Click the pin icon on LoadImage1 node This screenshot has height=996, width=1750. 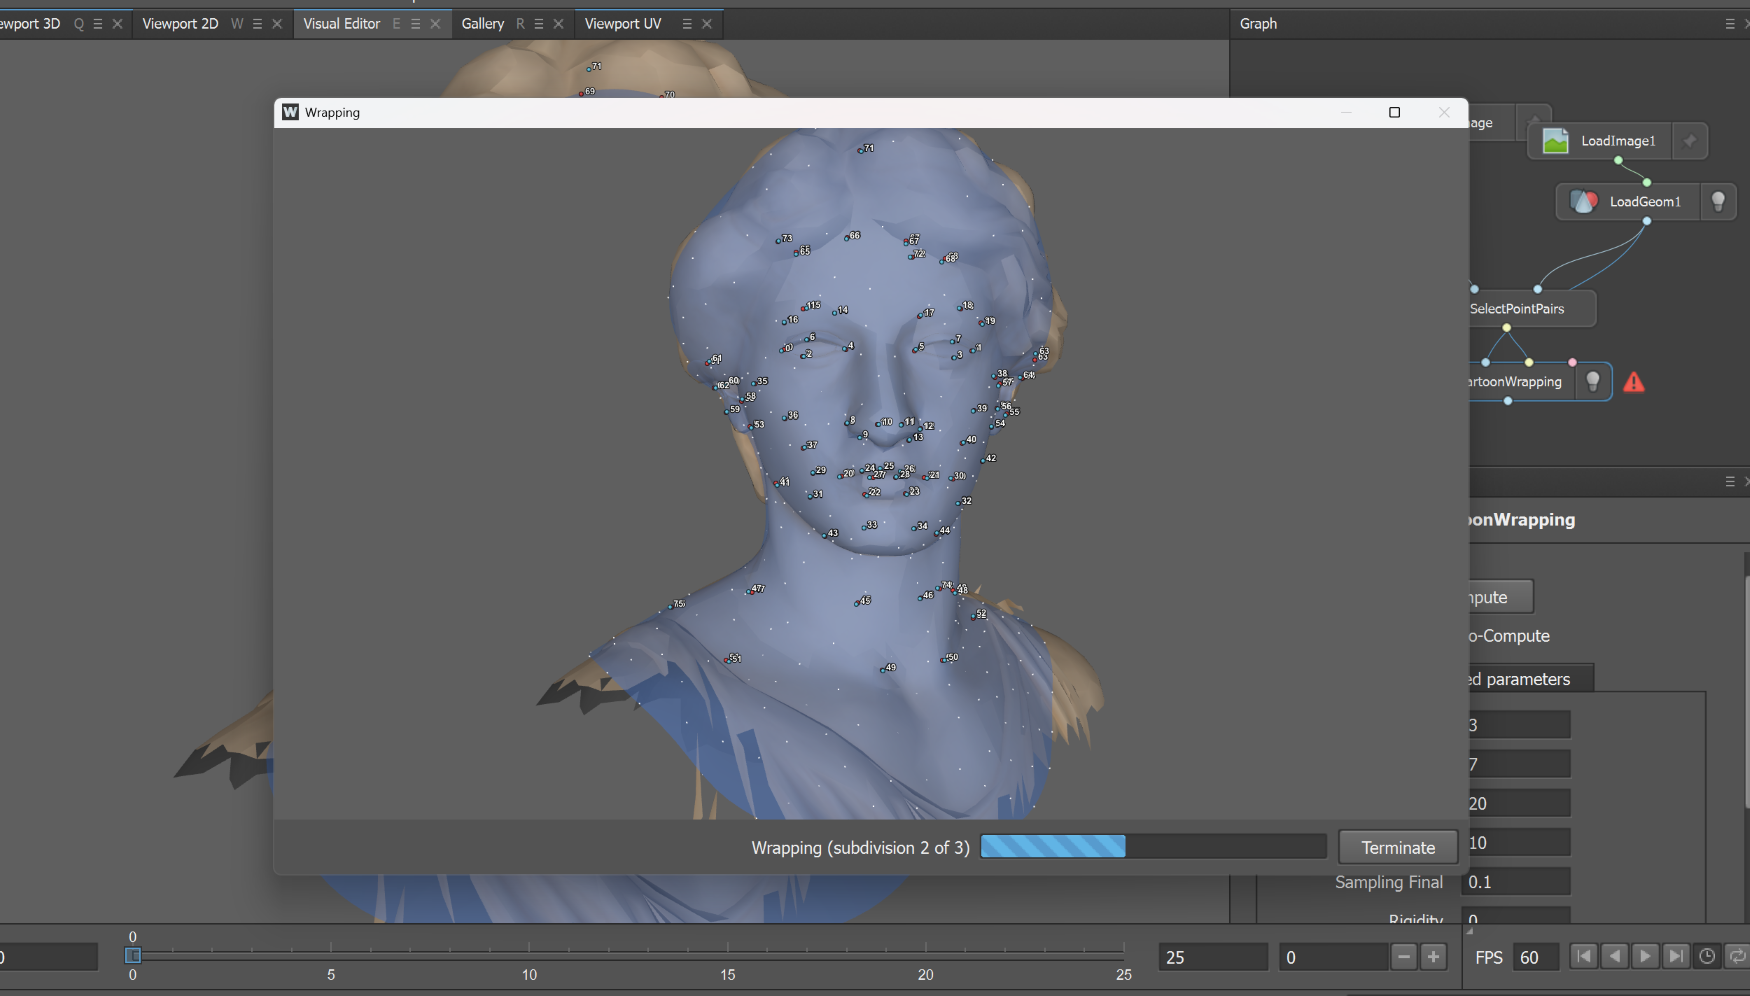[1689, 141]
